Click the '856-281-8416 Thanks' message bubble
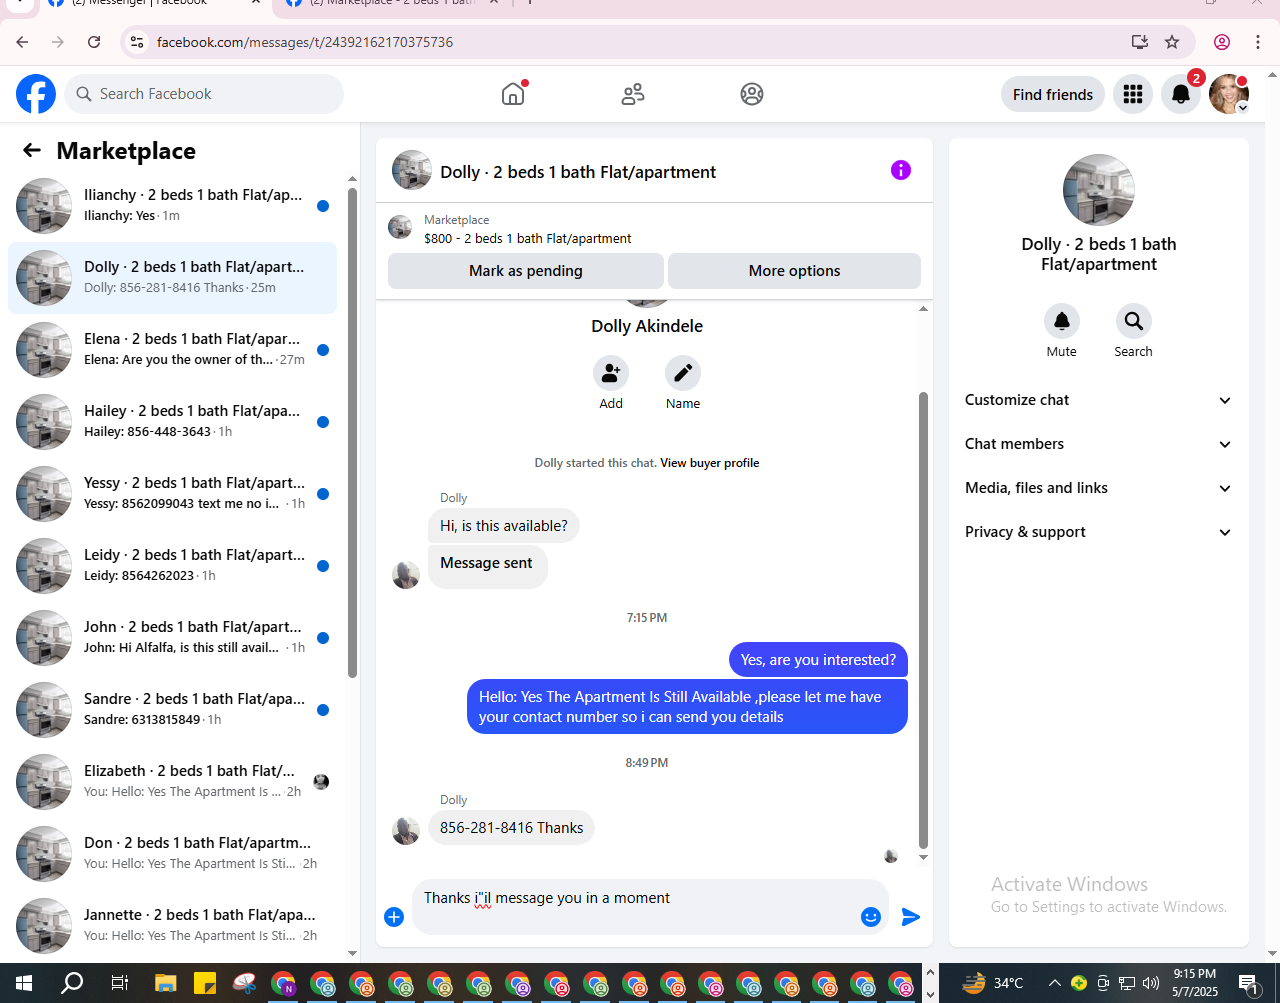Image resolution: width=1280 pixels, height=1003 pixels. click(x=511, y=828)
